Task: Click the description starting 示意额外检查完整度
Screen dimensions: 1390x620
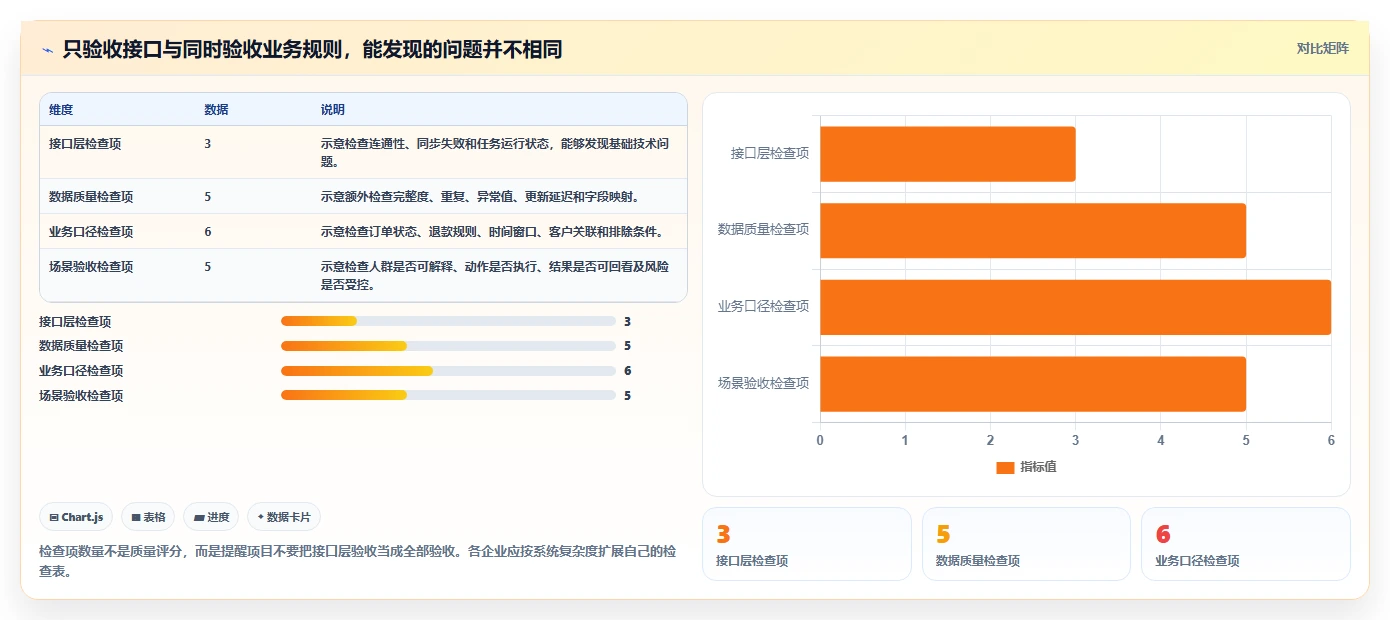Action: 480,197
